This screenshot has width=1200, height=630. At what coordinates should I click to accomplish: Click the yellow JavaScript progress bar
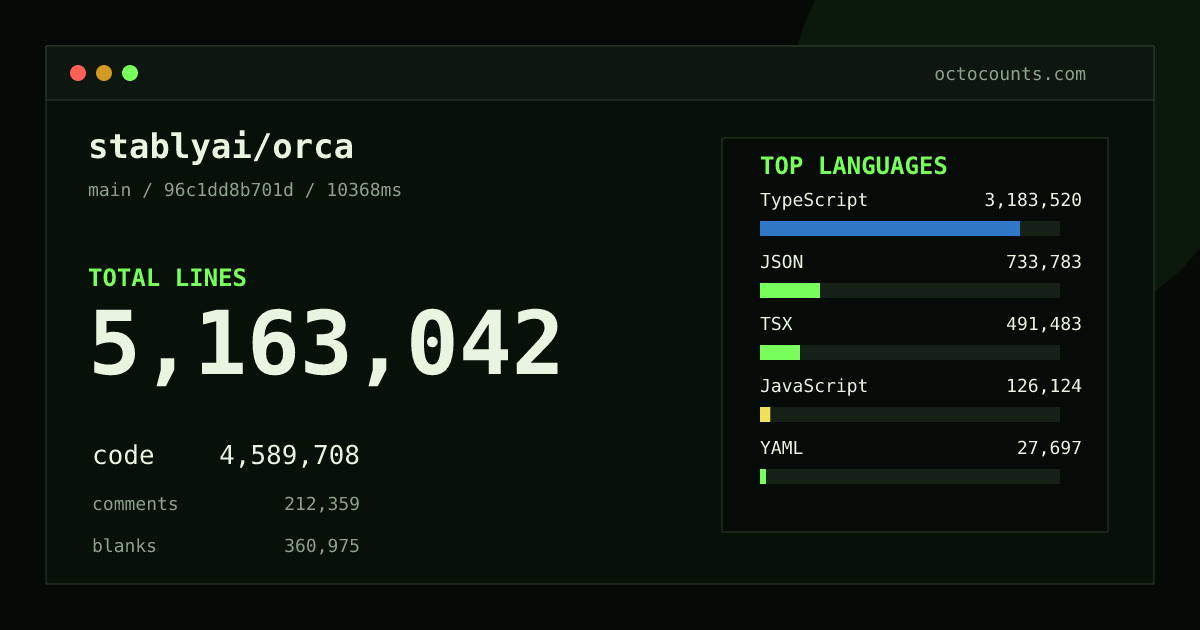pos(765,414)
